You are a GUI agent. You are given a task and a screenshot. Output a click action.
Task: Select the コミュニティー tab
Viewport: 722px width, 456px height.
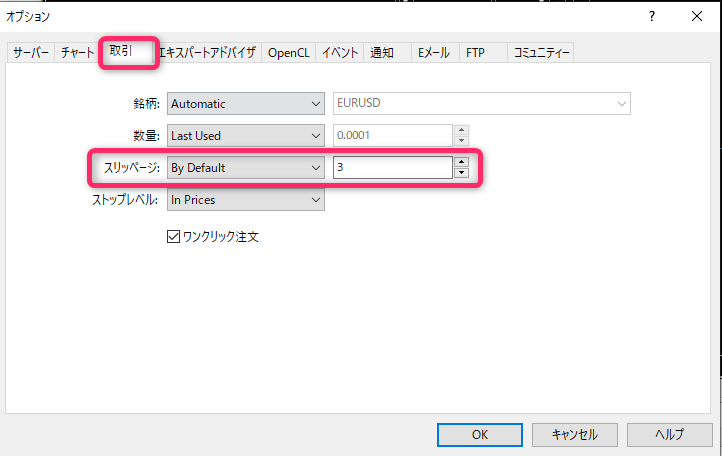pos(541,53)
